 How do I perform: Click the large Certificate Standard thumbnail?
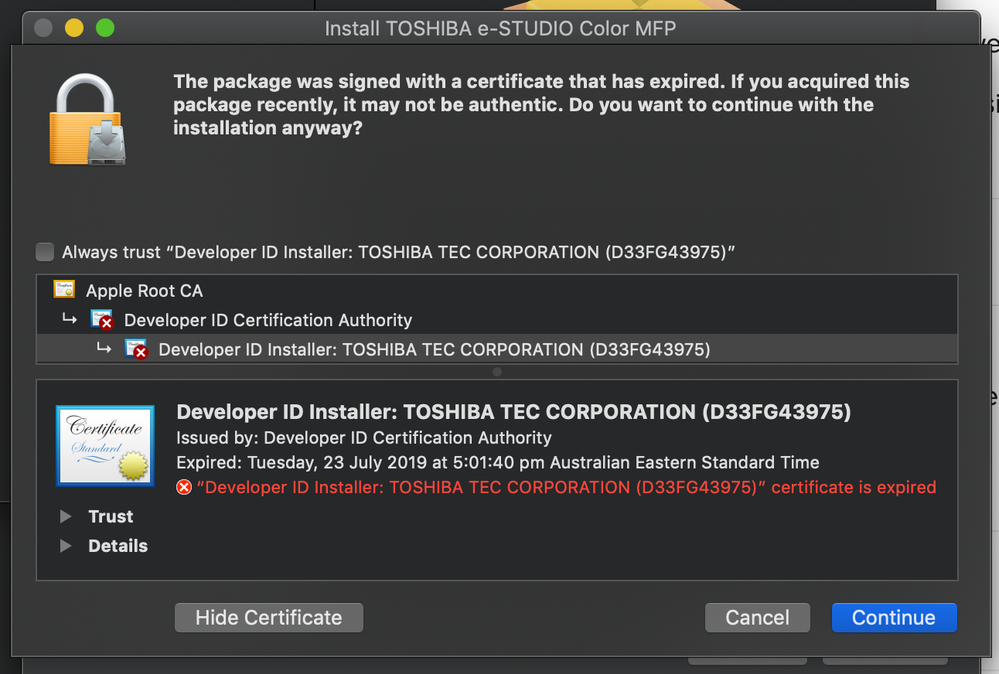[105, 445]
